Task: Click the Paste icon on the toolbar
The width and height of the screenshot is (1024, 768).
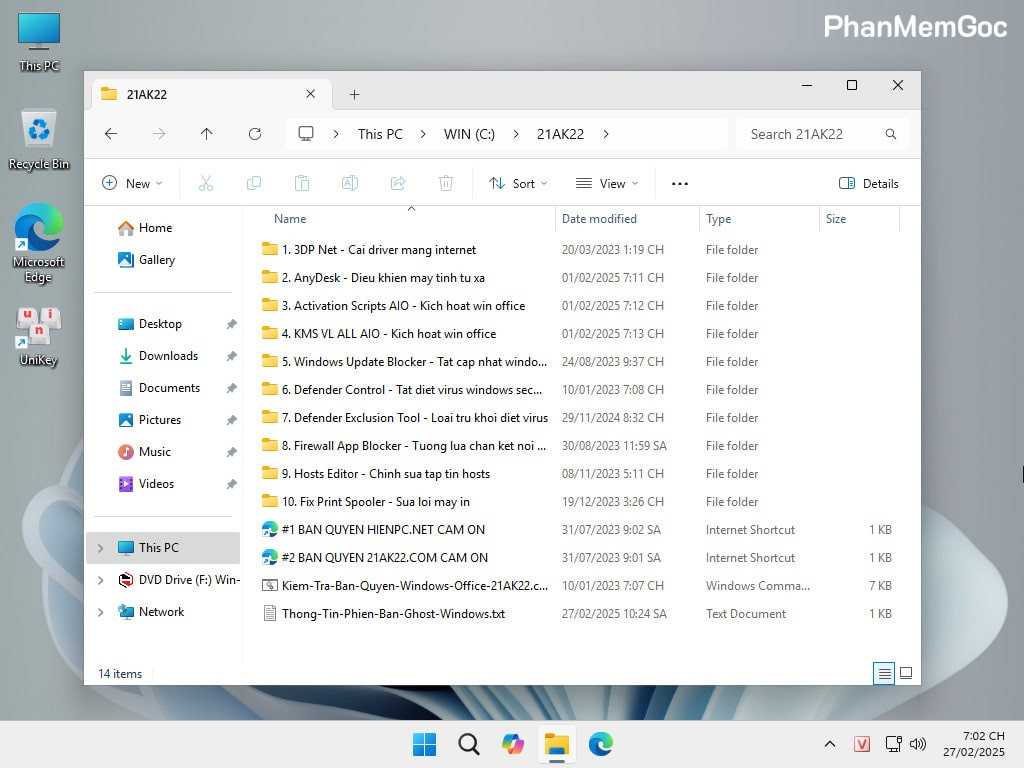Action: (x=302, y=183)
